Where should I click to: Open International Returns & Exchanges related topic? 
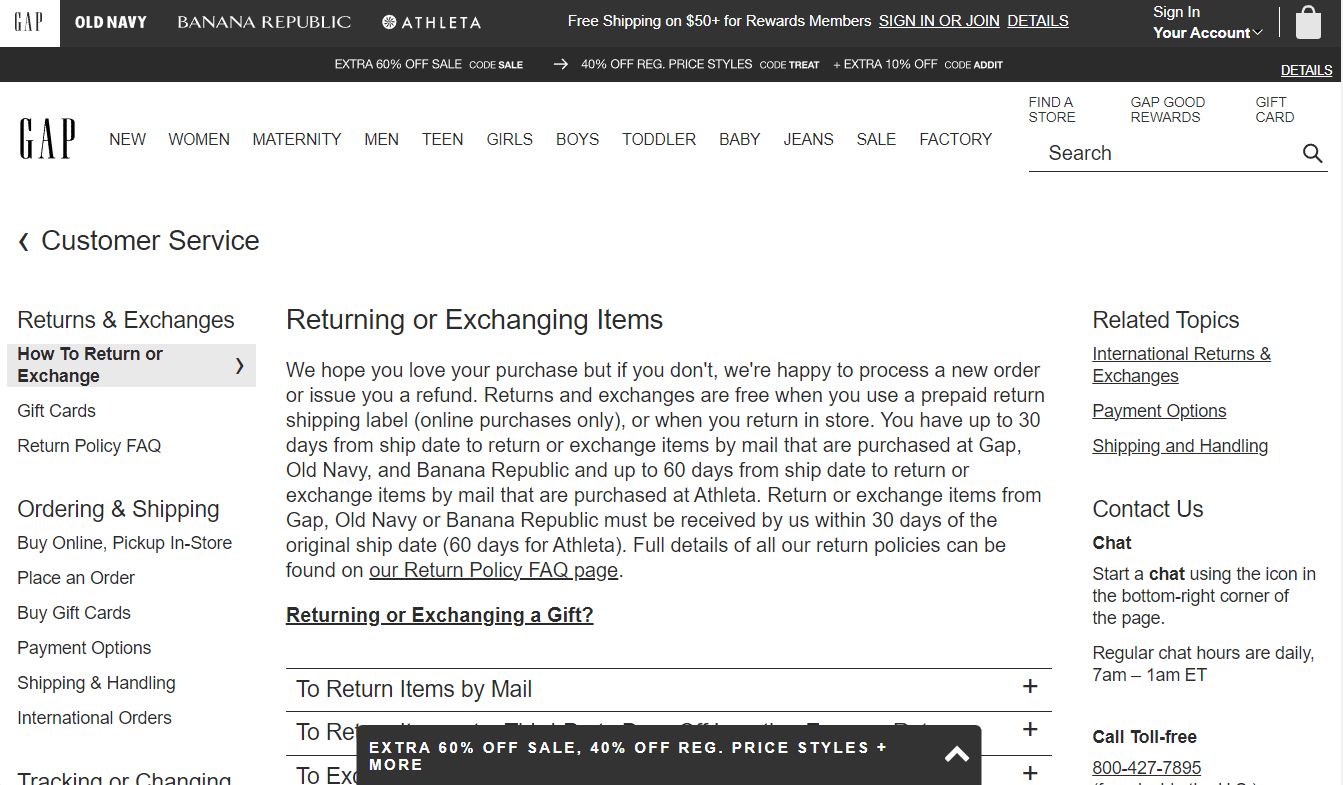click(x=1181, y=365)
